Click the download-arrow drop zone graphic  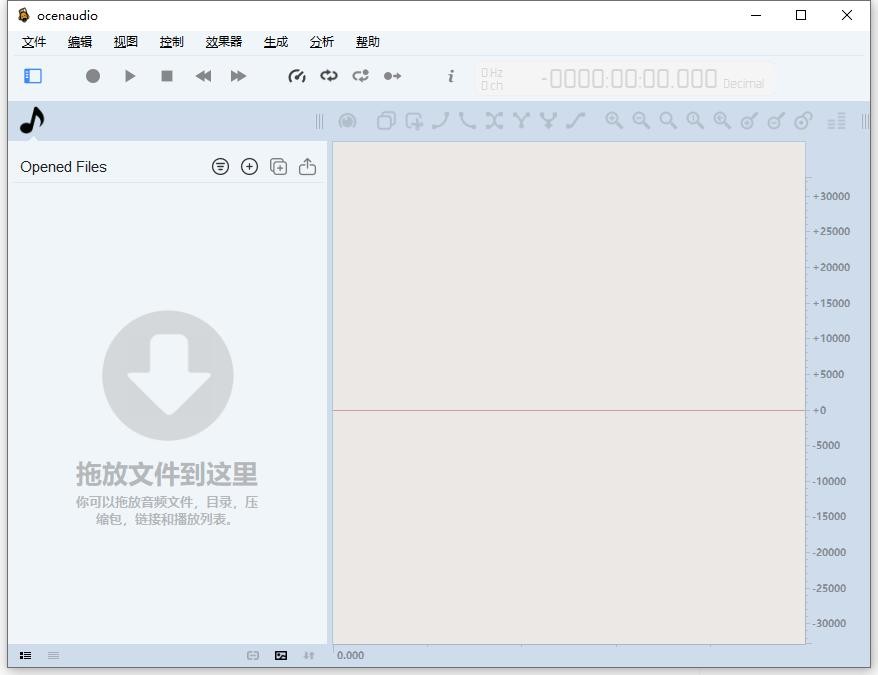tap(168, 375)
